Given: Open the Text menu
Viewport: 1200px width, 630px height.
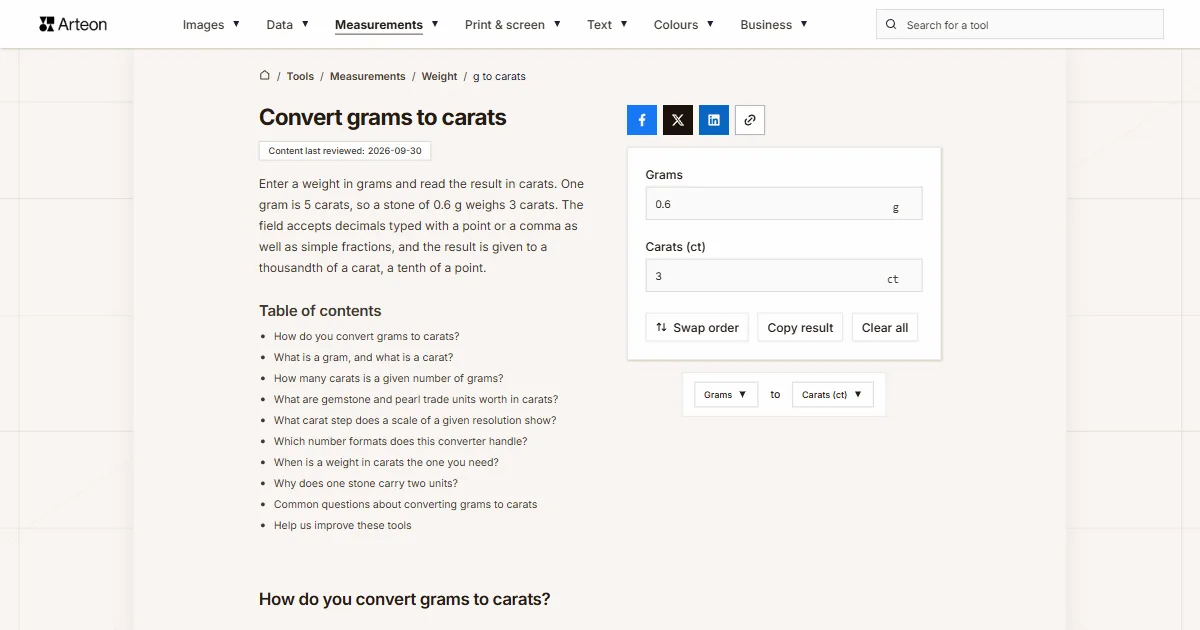Looking at the screenshot, I should coord(607,25).
